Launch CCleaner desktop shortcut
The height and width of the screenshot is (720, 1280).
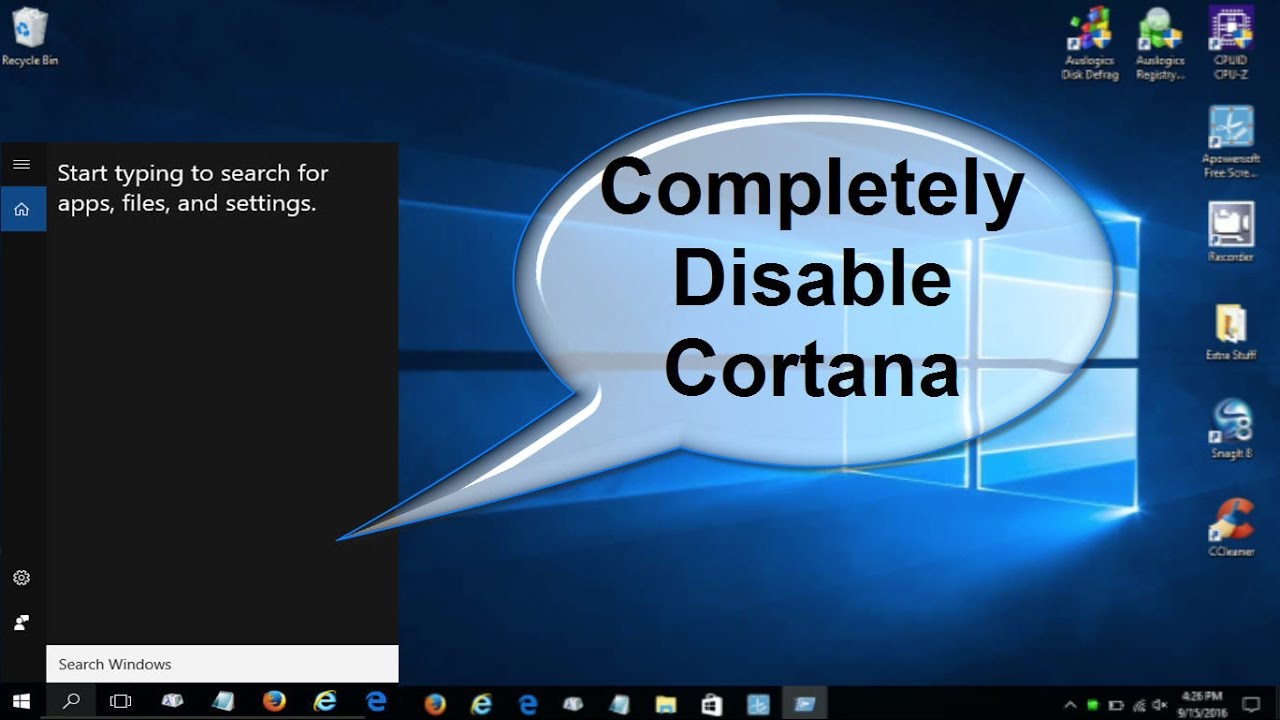1231,527
